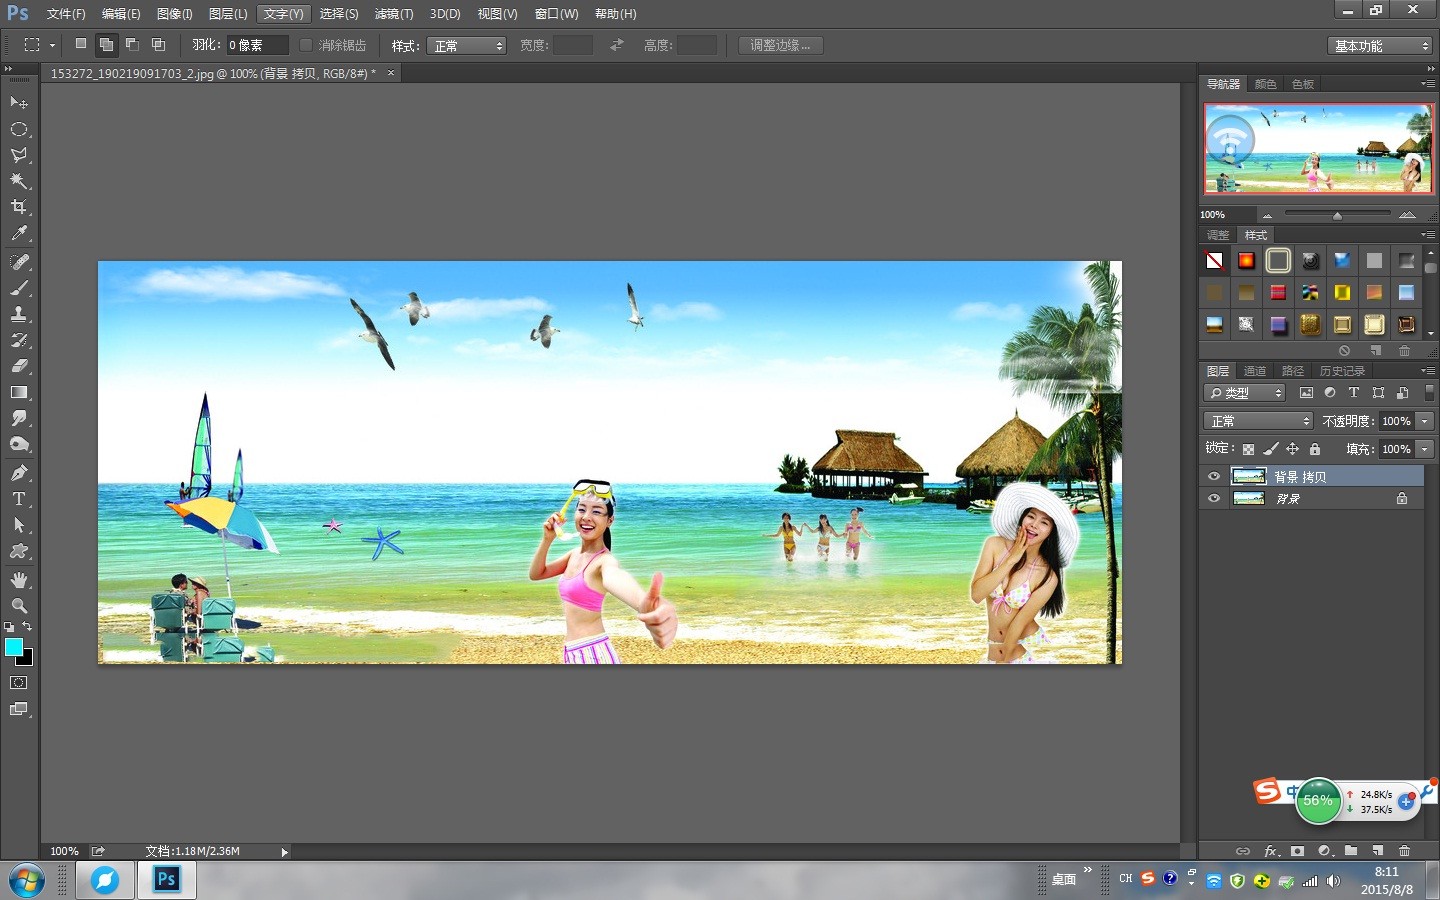This screenshot has height=900, width=1440.
Task: Select the Path Selection tool
Action: coord(19,525)
